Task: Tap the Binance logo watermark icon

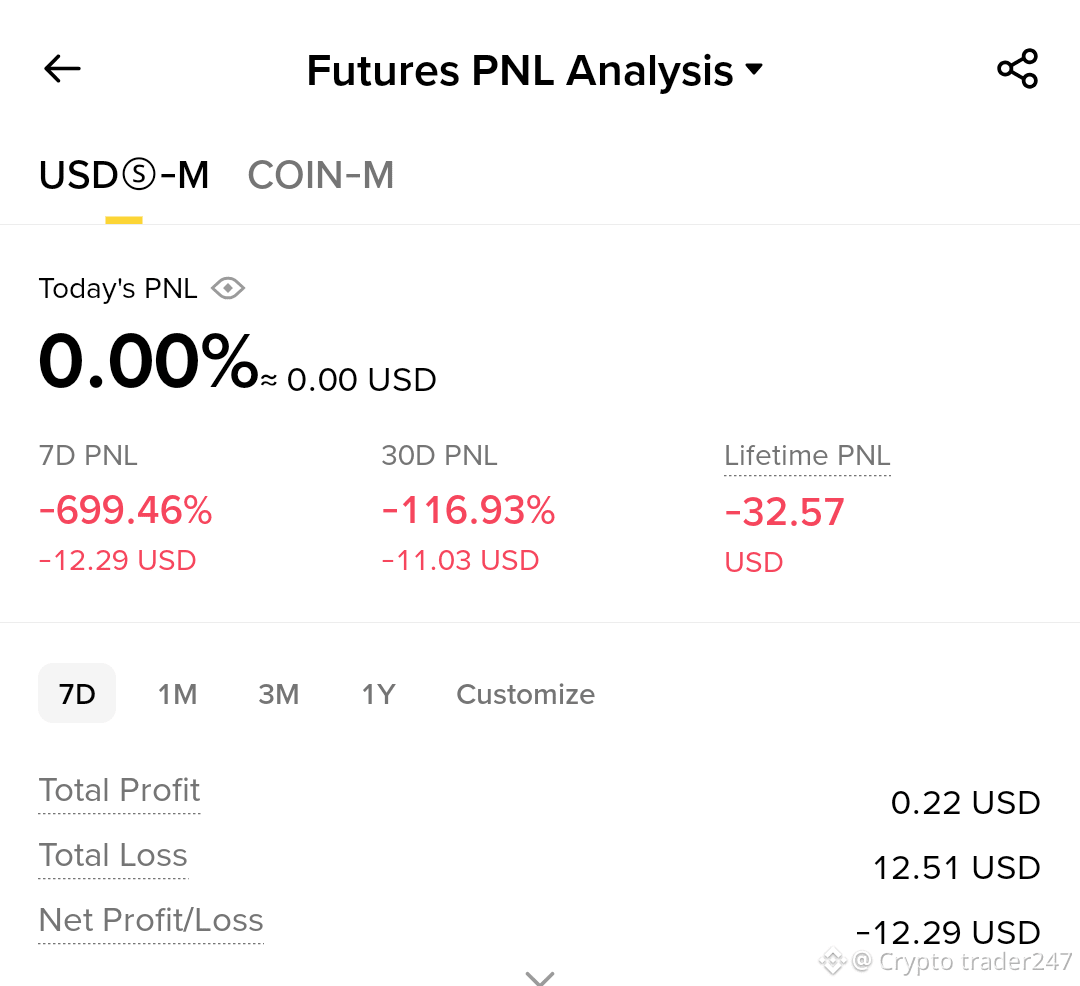Action: click(832, 961)
